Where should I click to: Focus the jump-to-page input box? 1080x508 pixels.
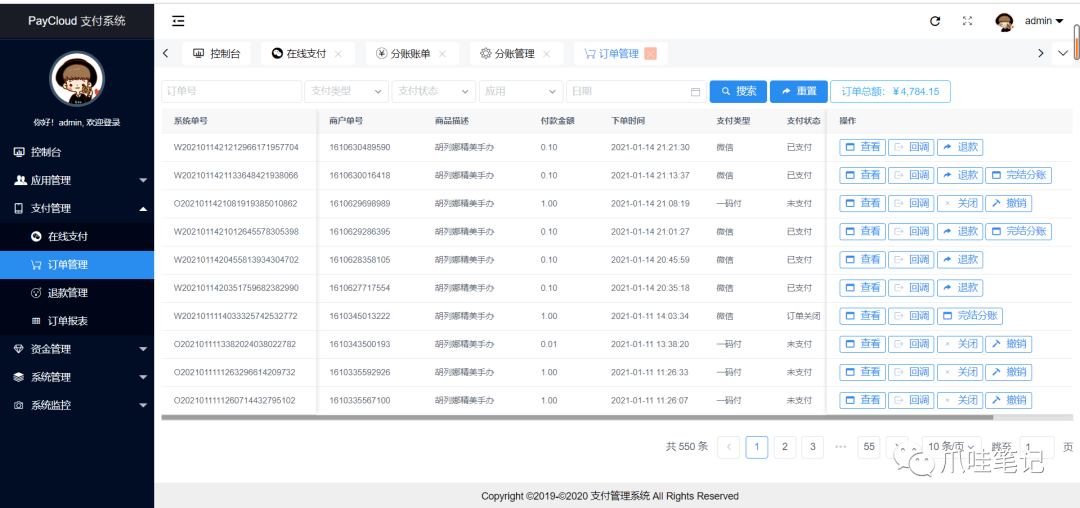tap(1037, 447)
